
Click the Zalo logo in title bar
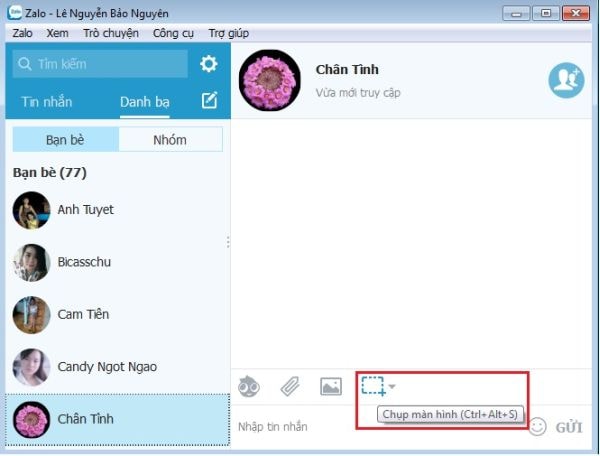pos(14,13)
